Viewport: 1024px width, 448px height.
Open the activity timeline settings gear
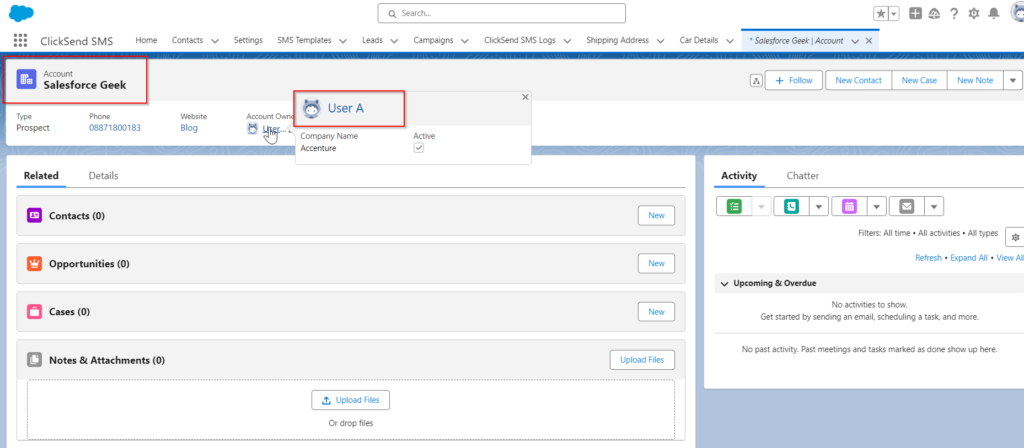pyautogui.click(x=1015, y=238)
